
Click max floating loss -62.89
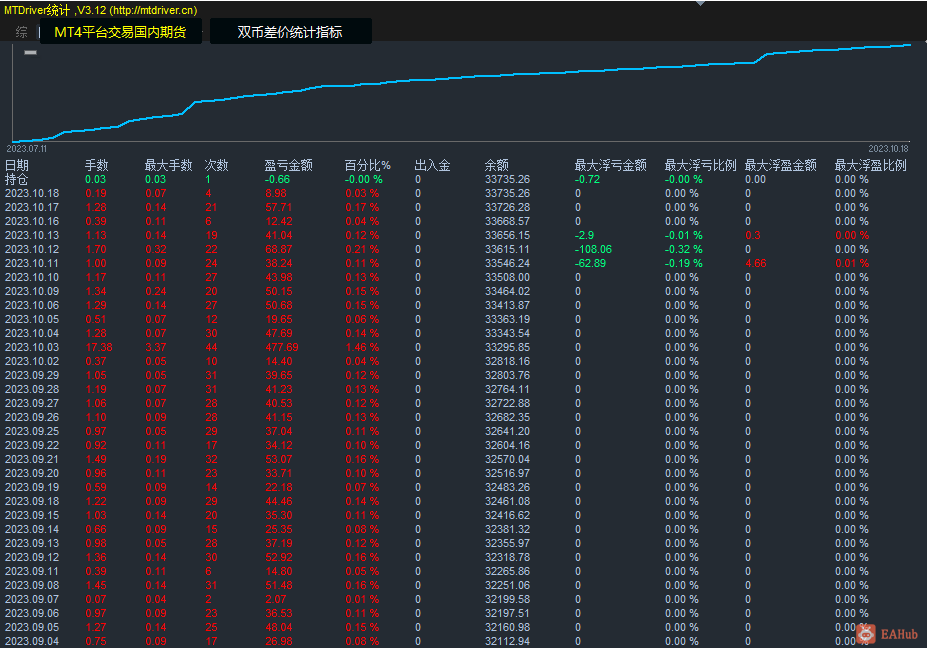click(591, 263)
